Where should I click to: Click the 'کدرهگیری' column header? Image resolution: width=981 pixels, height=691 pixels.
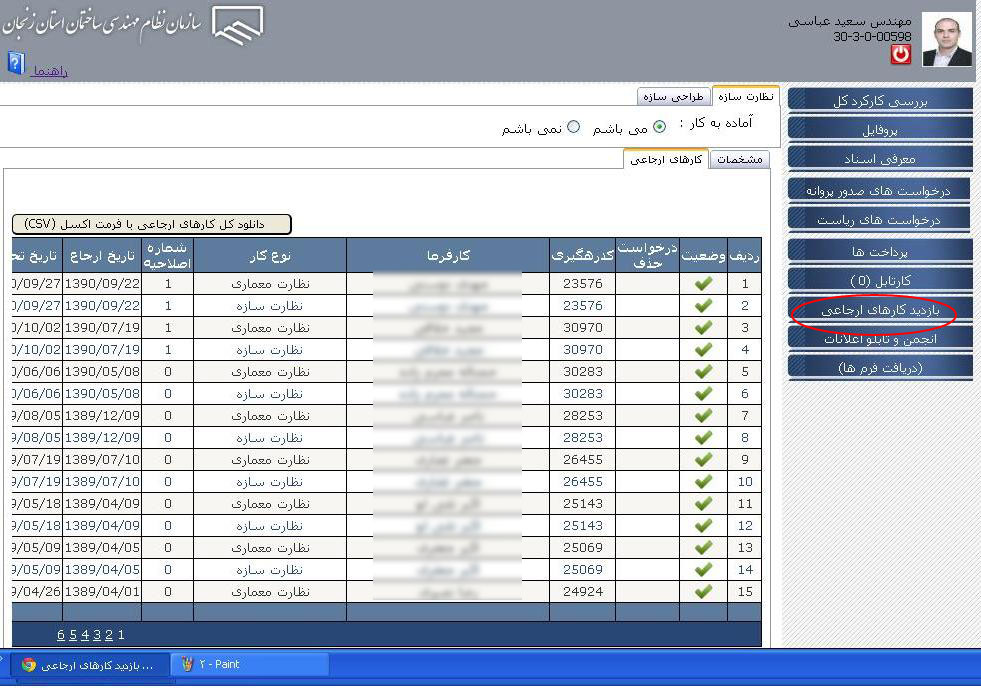pyautogui.click(x=582, y=255)
